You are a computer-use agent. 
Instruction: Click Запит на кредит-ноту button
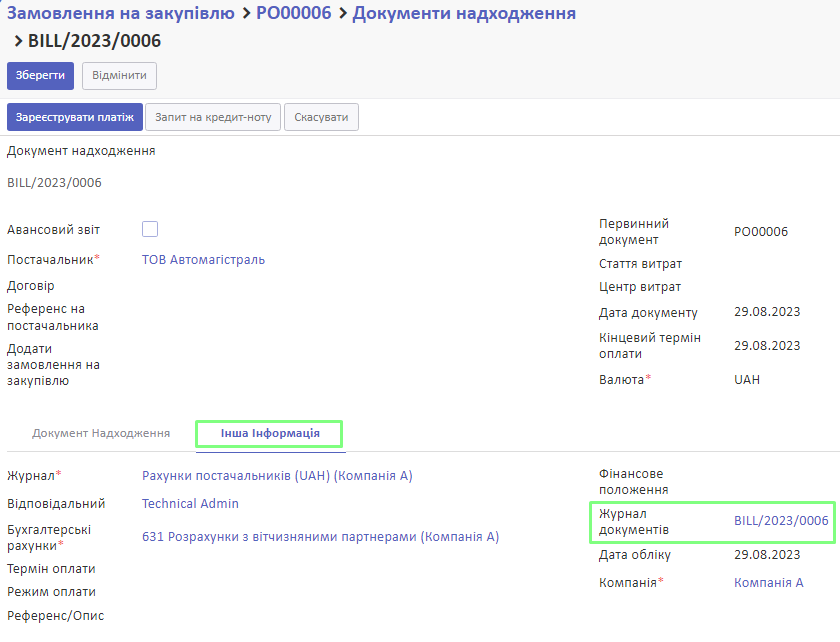[x=213, y=117]
